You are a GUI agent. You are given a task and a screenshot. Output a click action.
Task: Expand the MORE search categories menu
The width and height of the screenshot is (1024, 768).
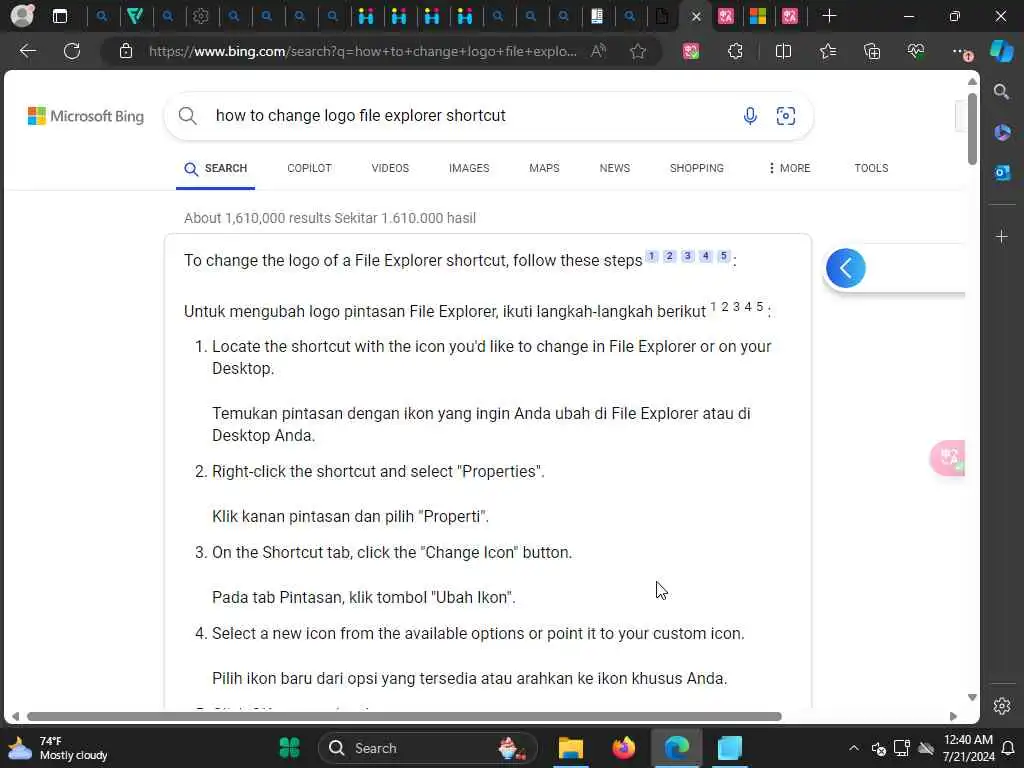(789, 168)
